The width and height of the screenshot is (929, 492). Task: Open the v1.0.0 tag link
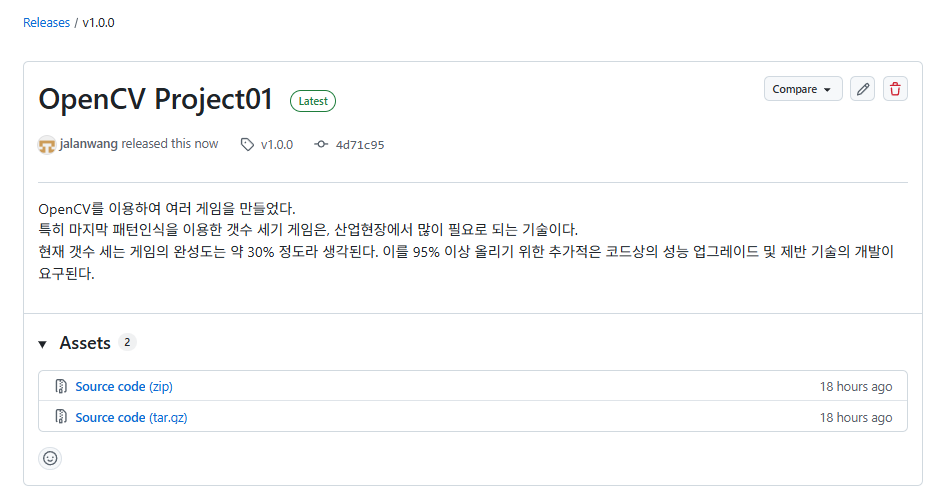click(x=277, y=144)
